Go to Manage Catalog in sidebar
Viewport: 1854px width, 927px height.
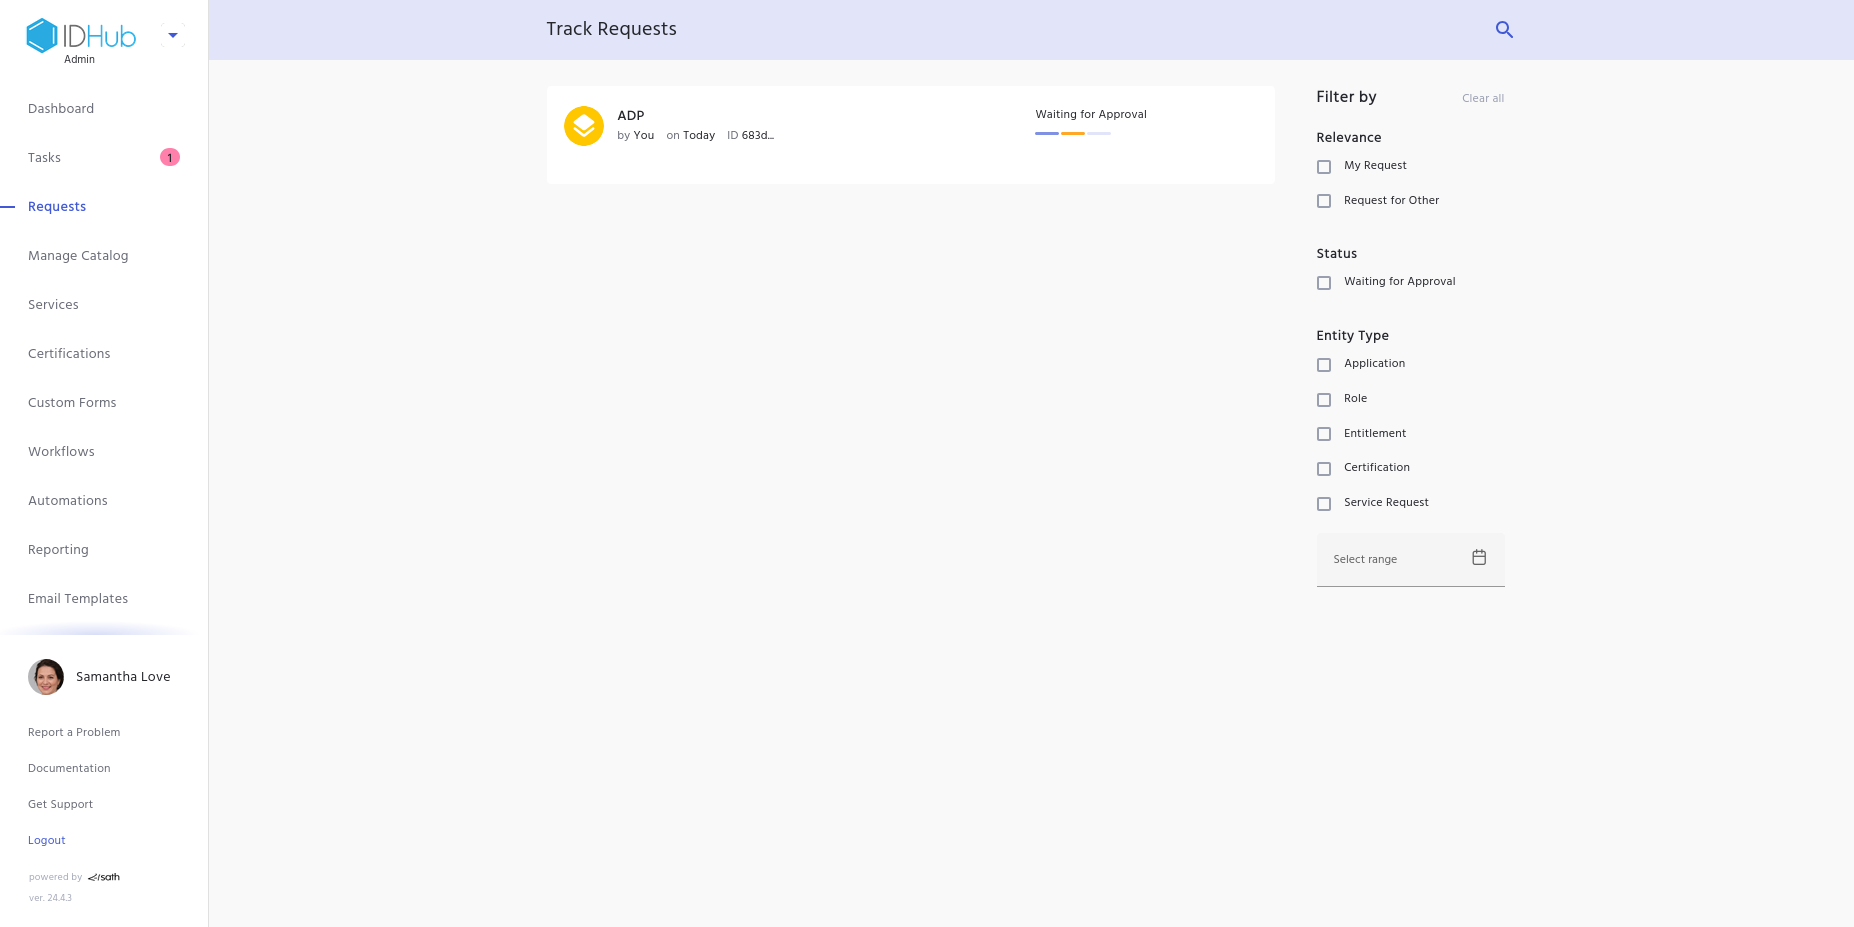(78, 256)
